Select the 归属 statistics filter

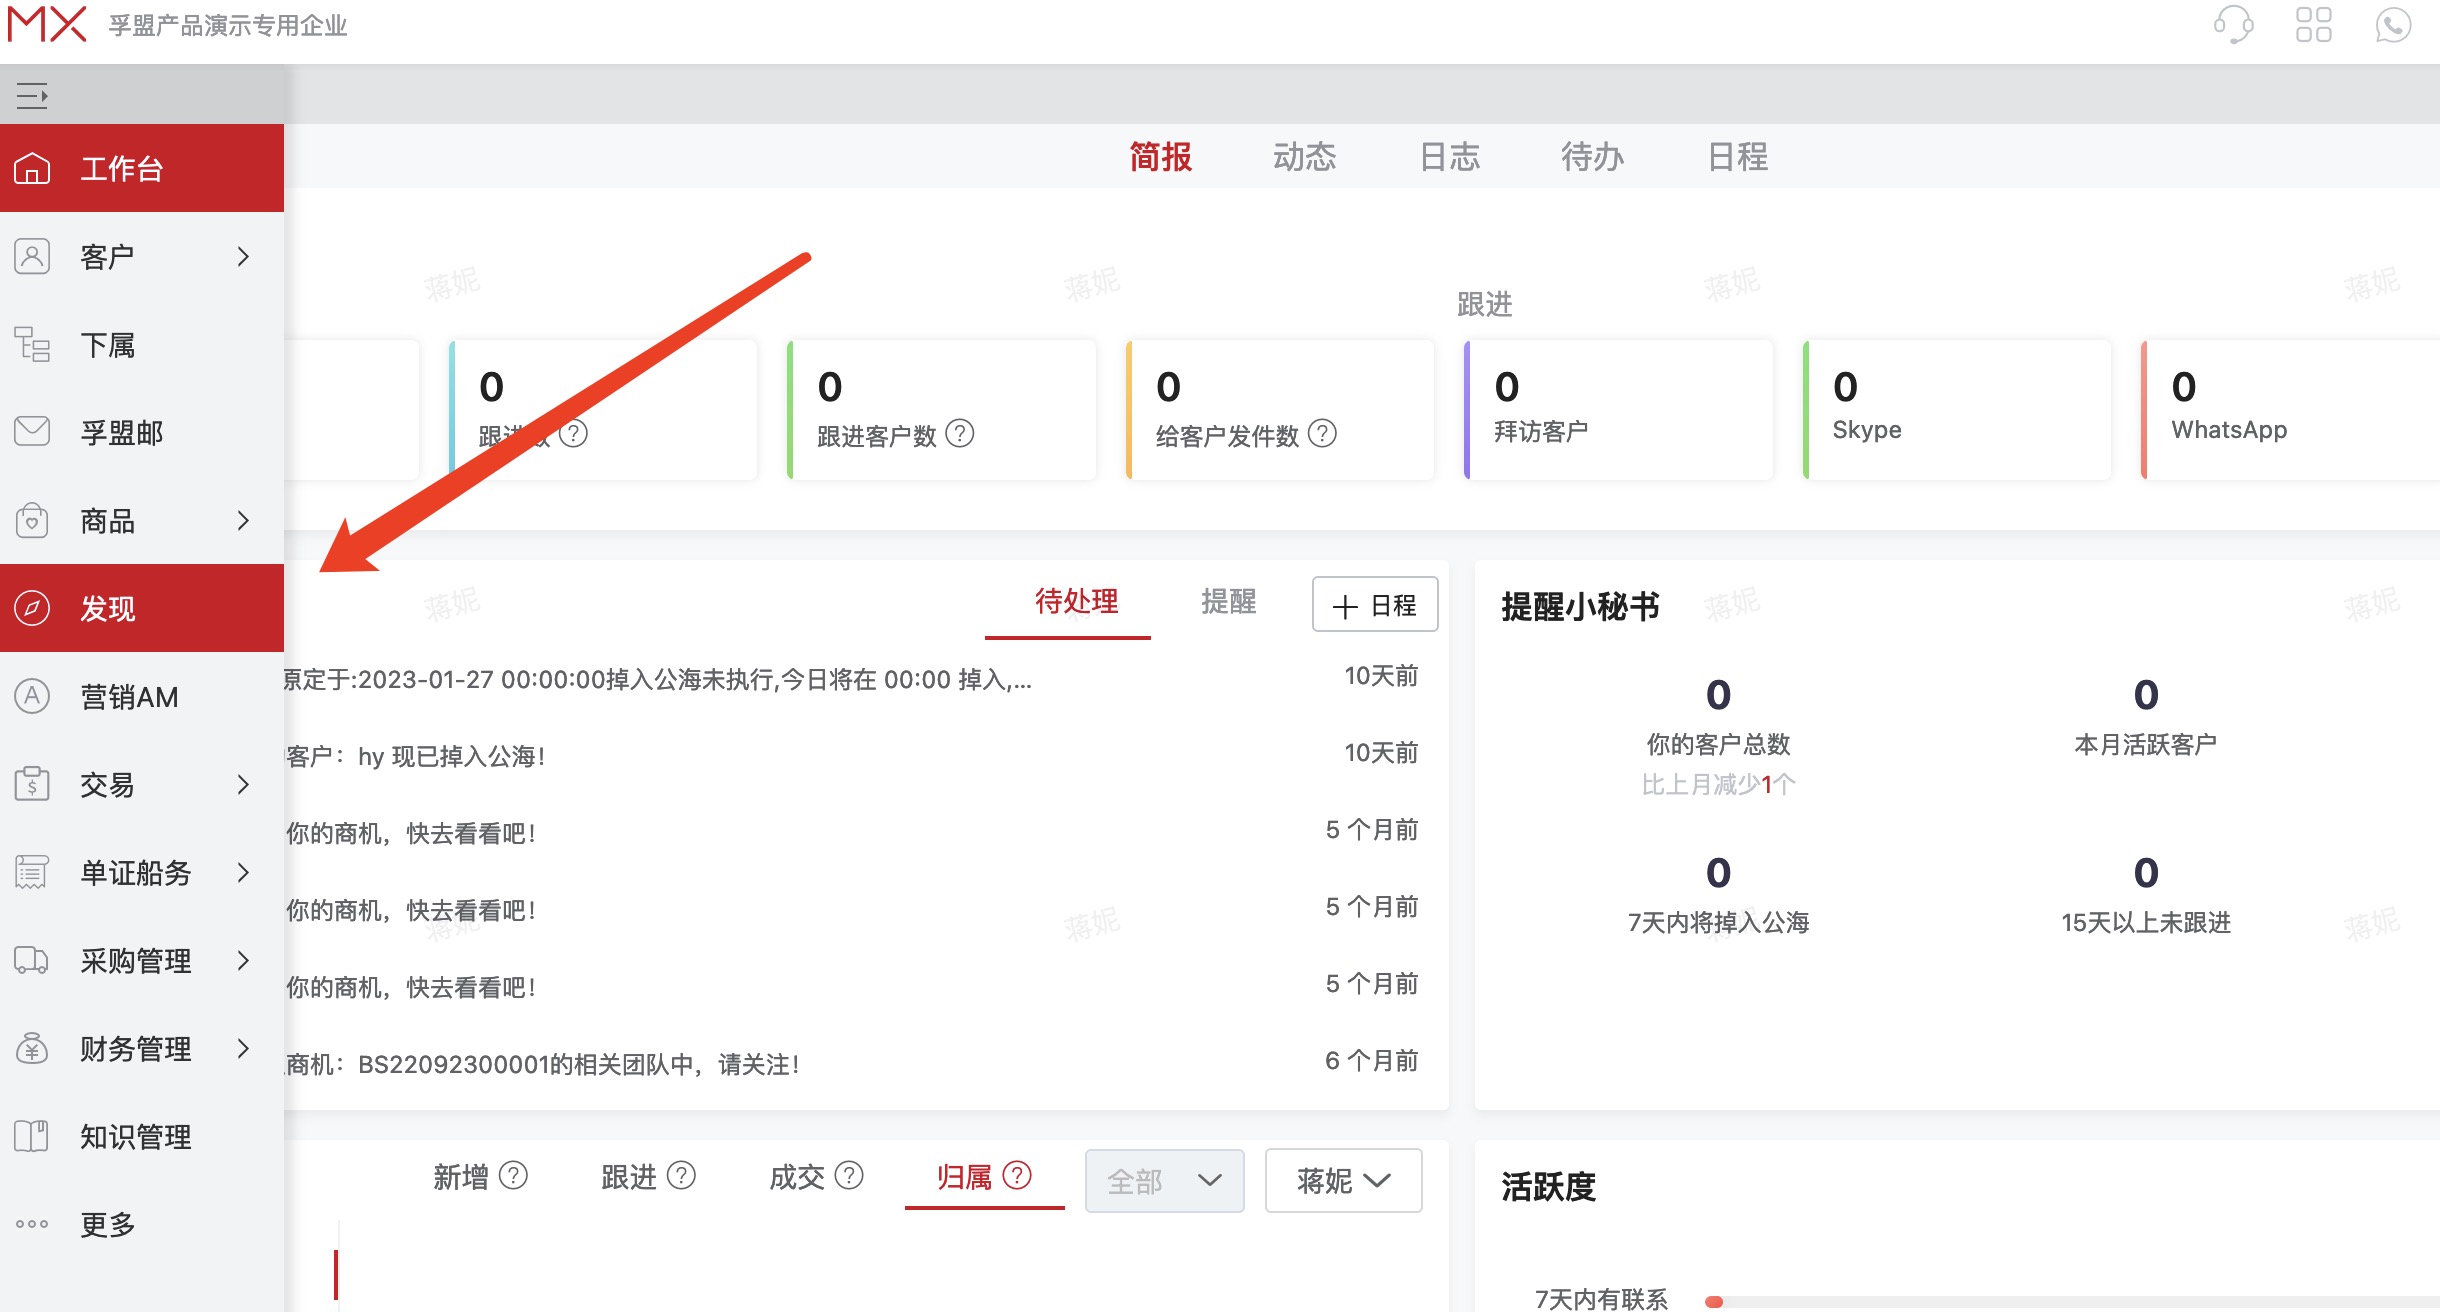[966, 1177]
